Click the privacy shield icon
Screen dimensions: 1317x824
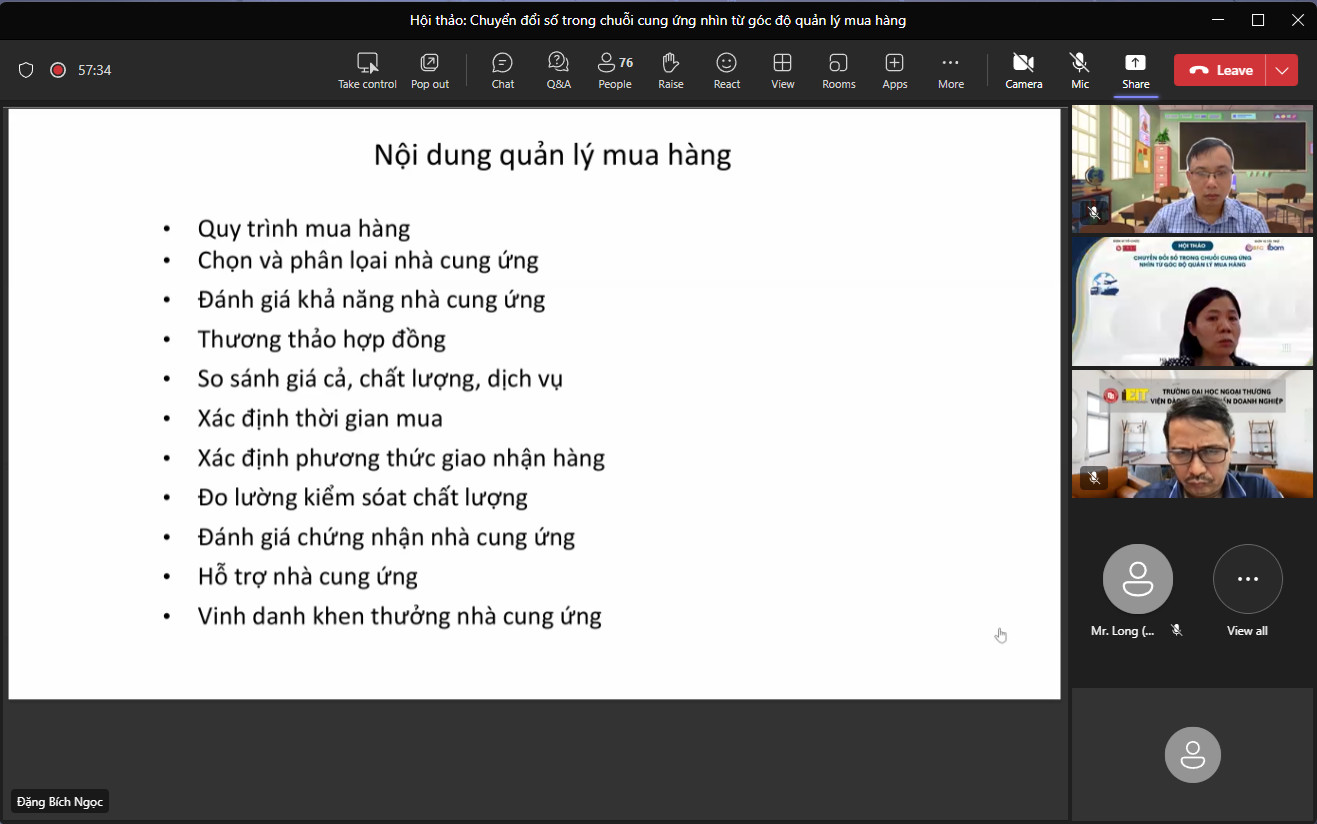click(x=27, y=70)
